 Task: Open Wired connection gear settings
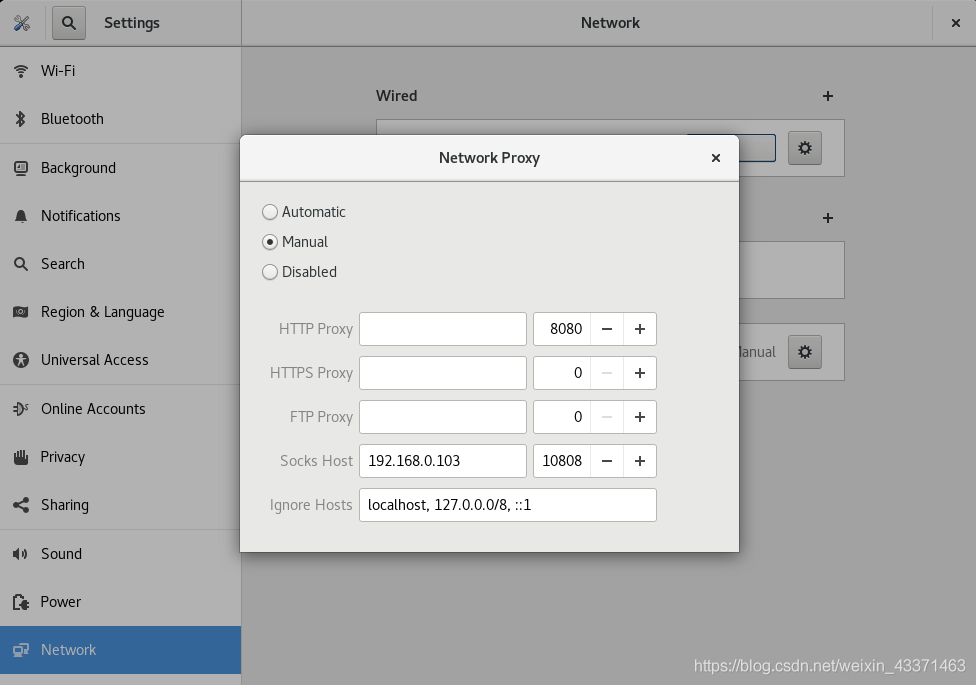[x=805, y=148]
